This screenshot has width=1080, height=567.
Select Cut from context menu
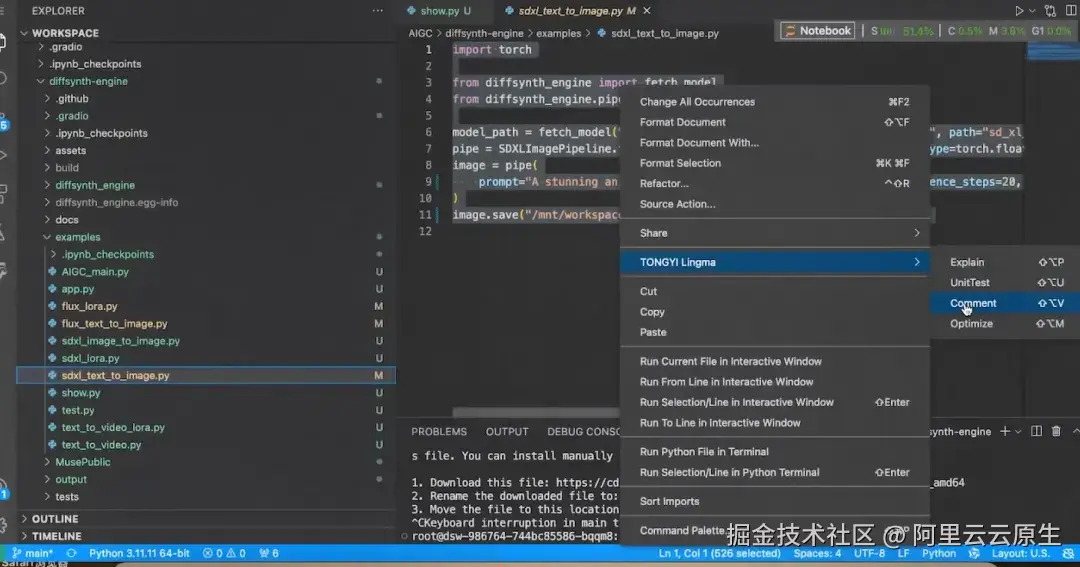pyautogui.click(x=774, y=291)
